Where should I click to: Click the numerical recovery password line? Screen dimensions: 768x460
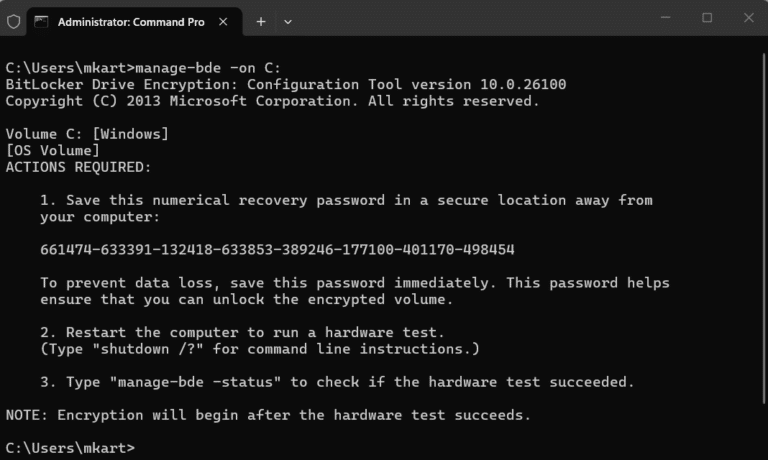(x=278, y=249)
